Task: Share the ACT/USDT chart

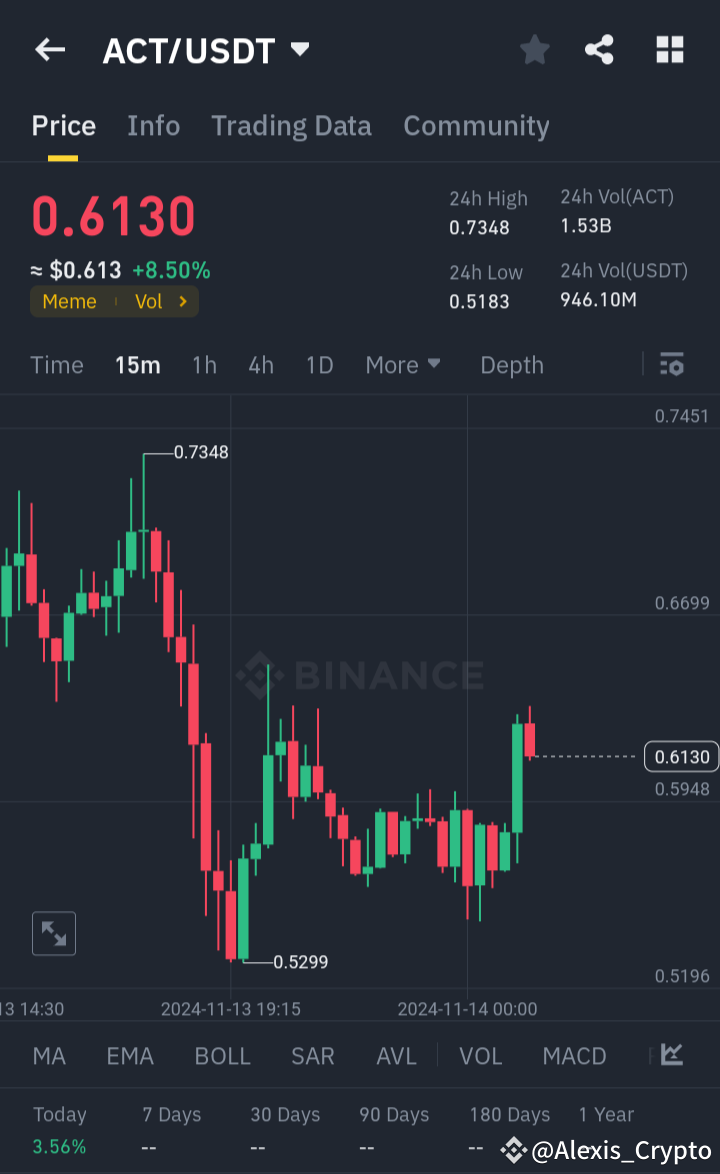Action: (599, 49)
